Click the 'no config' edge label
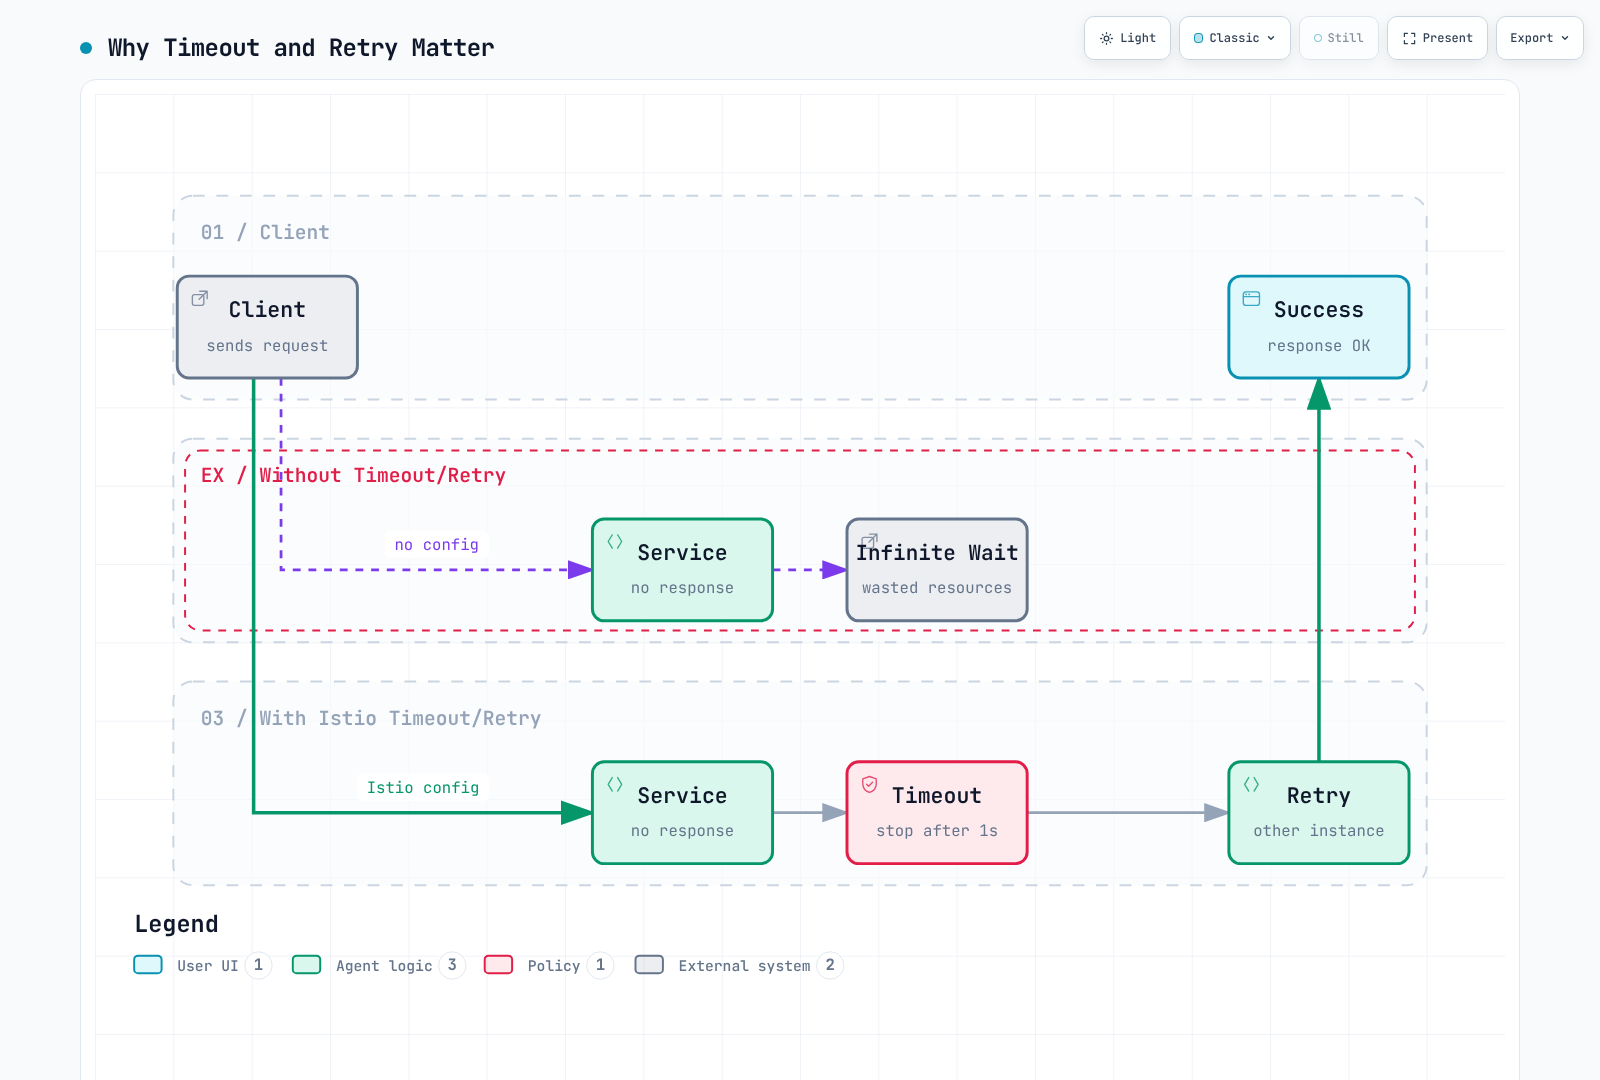The width and height of the screenshot is (1600, 1080). (x=437, y=545)
